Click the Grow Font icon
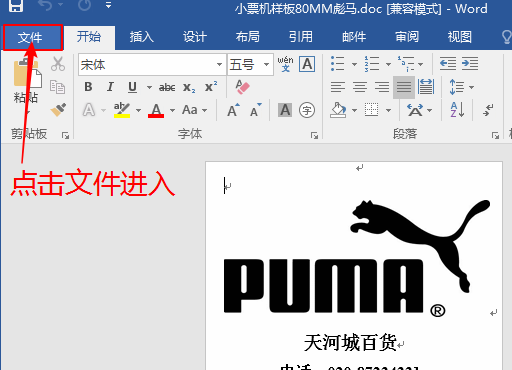Viewport: 512px width, 370px height. point(233,110)
